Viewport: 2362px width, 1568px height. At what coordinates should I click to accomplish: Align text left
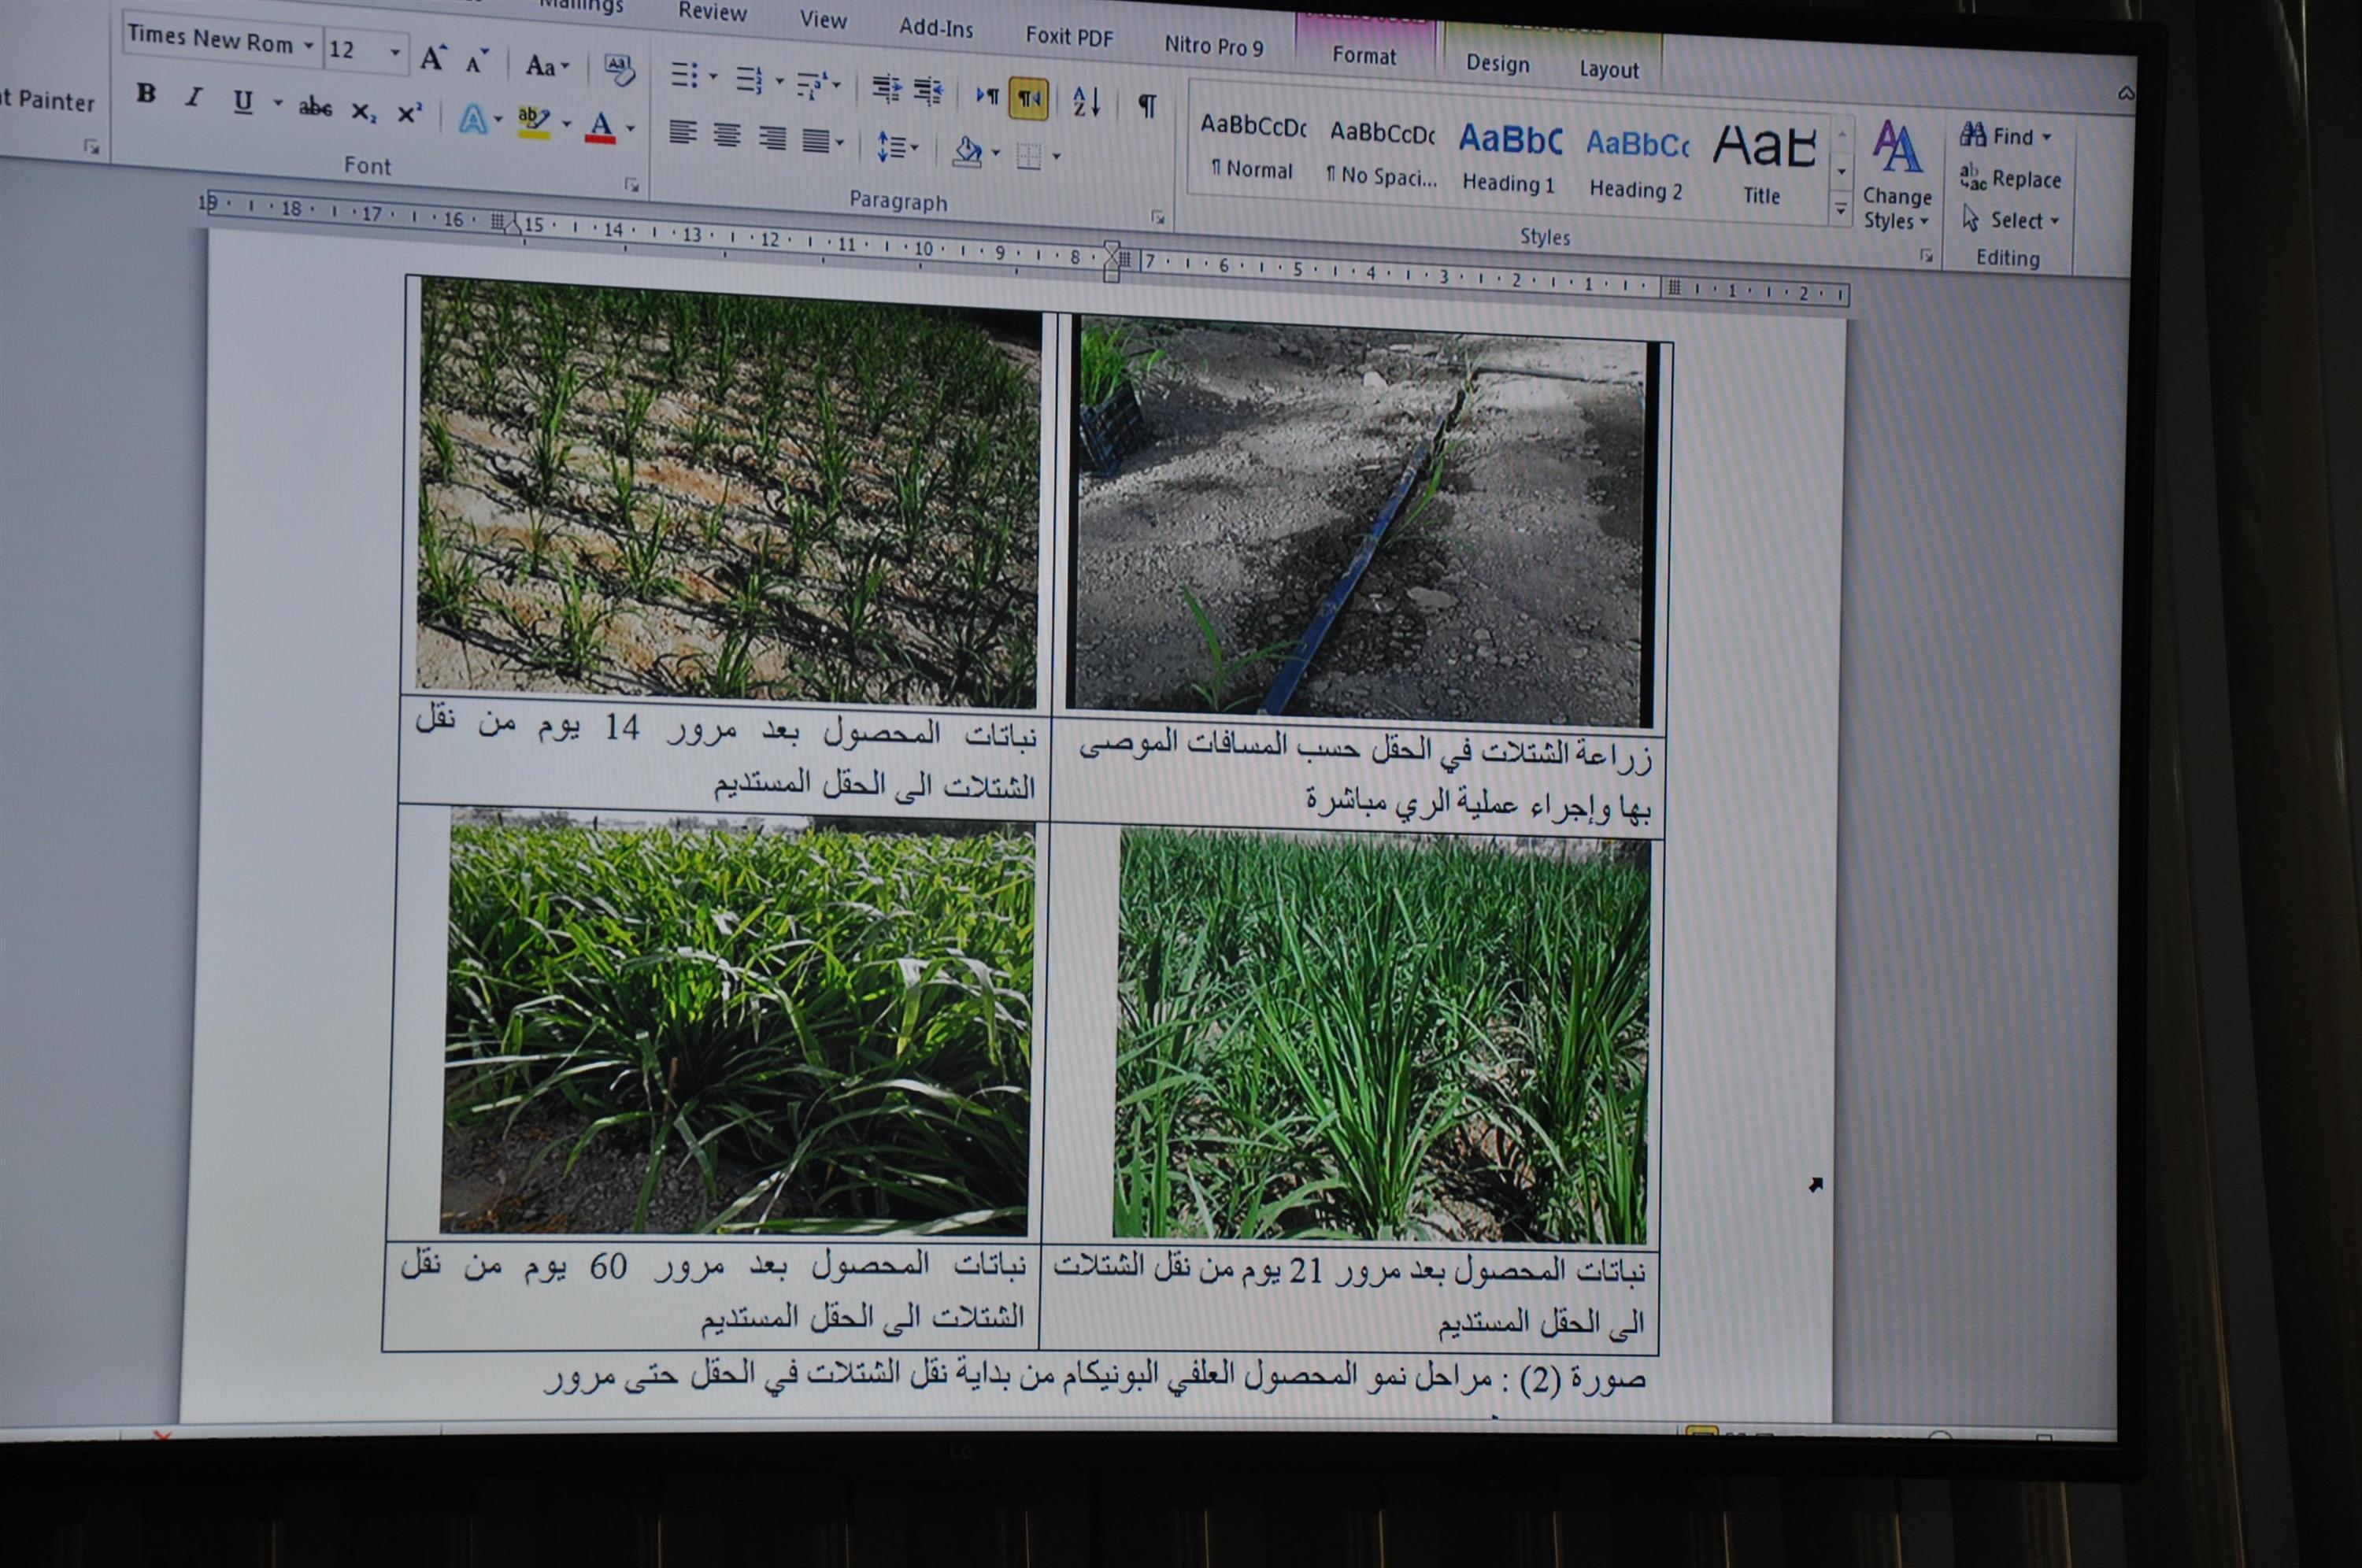click(683, 132)
